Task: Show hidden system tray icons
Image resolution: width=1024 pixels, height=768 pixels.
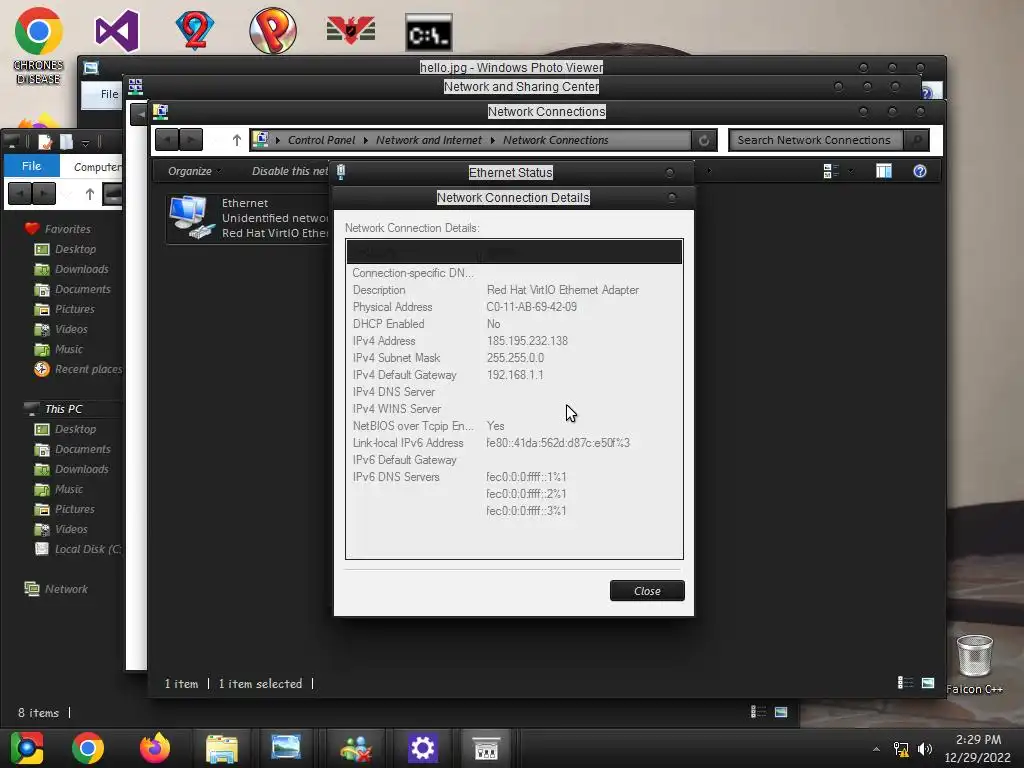Action: (876, 749)
